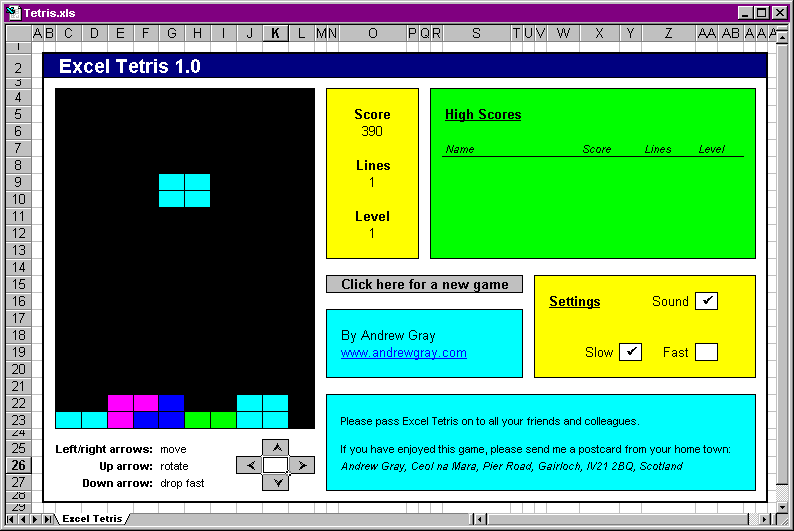Close the Tetris.xls window
Viewport: 794px width, 531px height.
tap(780, 13)
